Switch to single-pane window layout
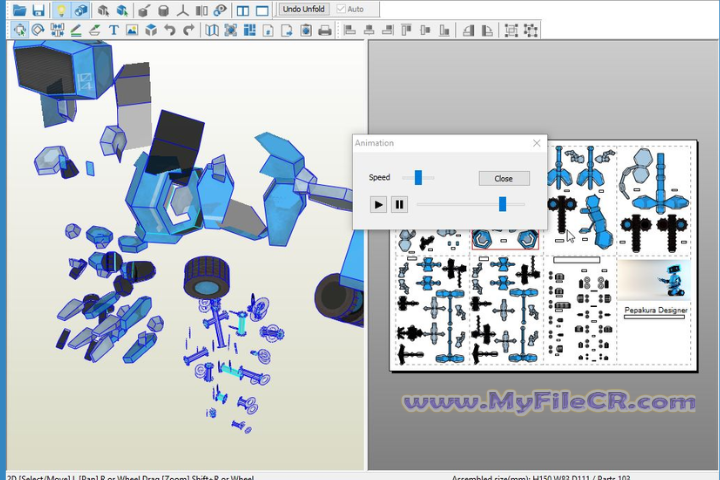The width and height of the screenshot is (720, 480). [x=262, y=10]
